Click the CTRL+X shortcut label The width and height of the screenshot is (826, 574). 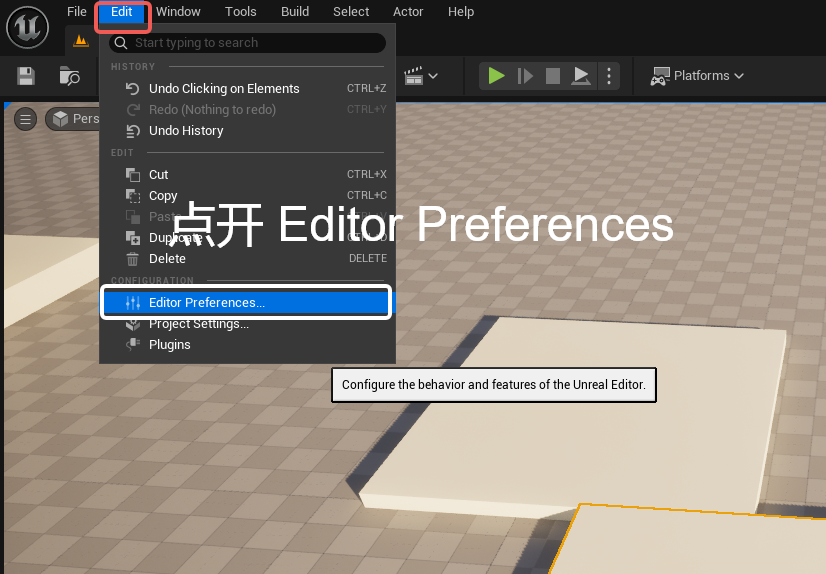pos(367,174)
